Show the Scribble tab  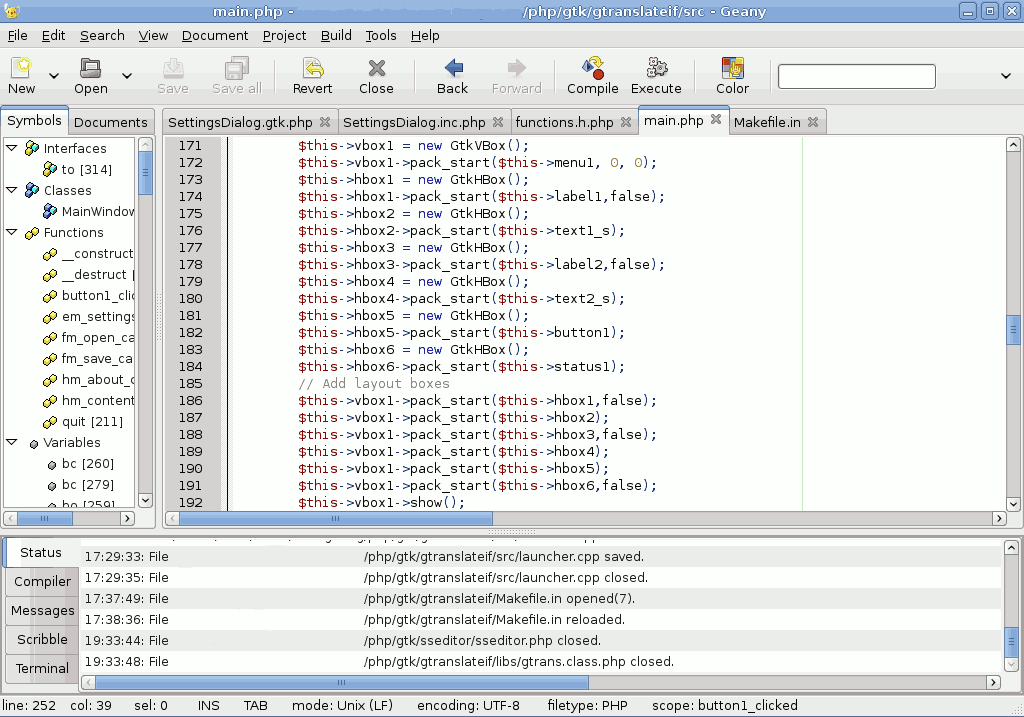coord(42,639)
